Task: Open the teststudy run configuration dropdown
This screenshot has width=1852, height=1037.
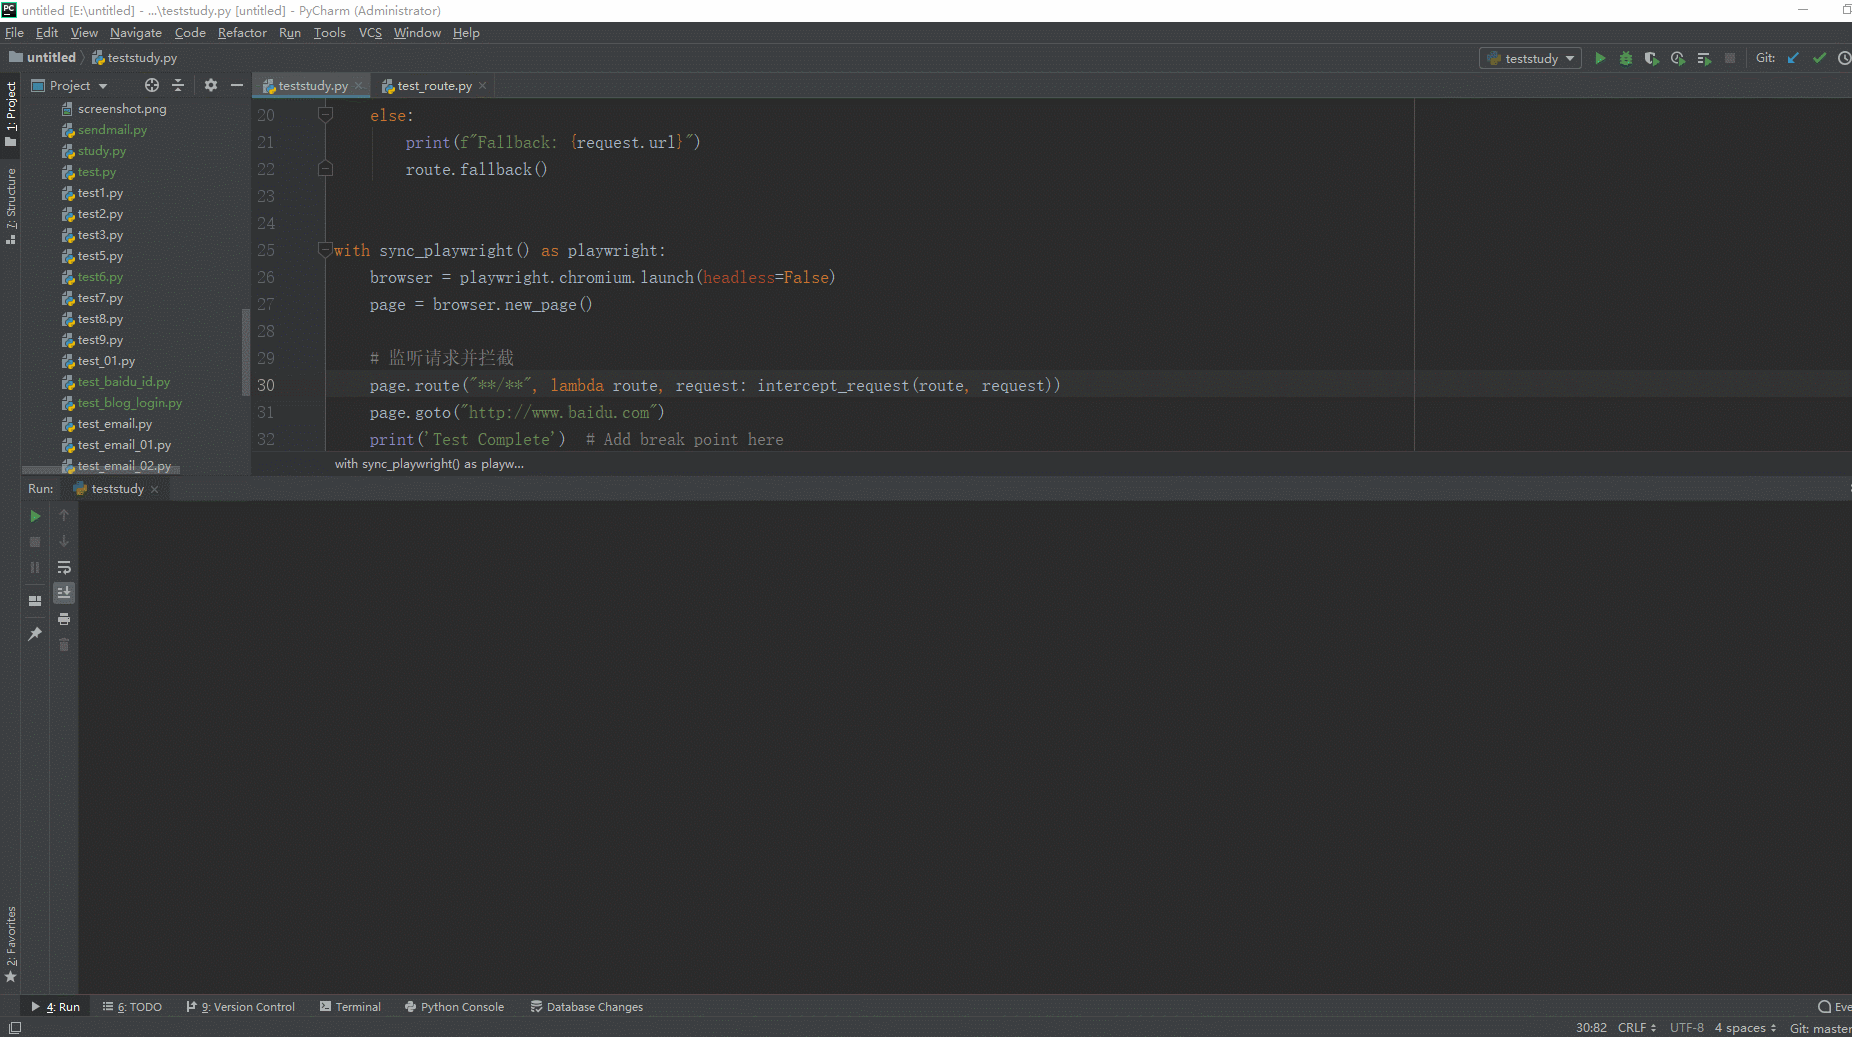Action: click(1530, 58)
